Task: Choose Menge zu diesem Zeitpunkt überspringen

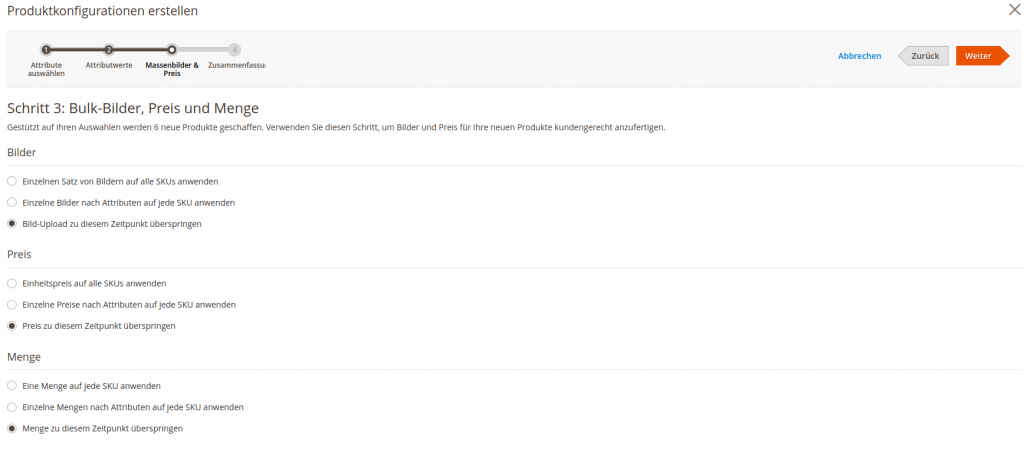Action: click(12, 428)
